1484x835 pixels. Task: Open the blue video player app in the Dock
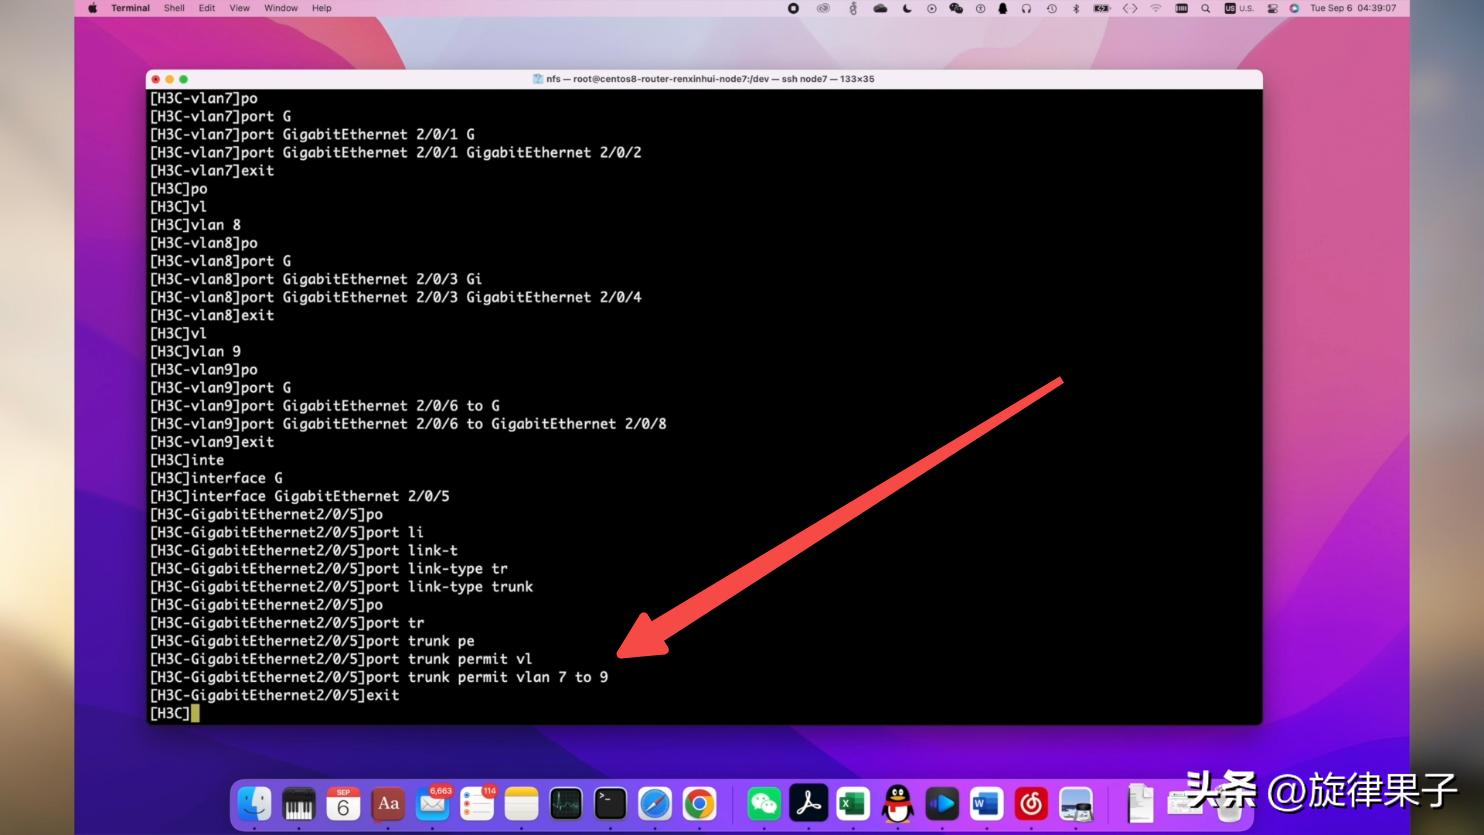pyautogui.click(x=942, y=803)
